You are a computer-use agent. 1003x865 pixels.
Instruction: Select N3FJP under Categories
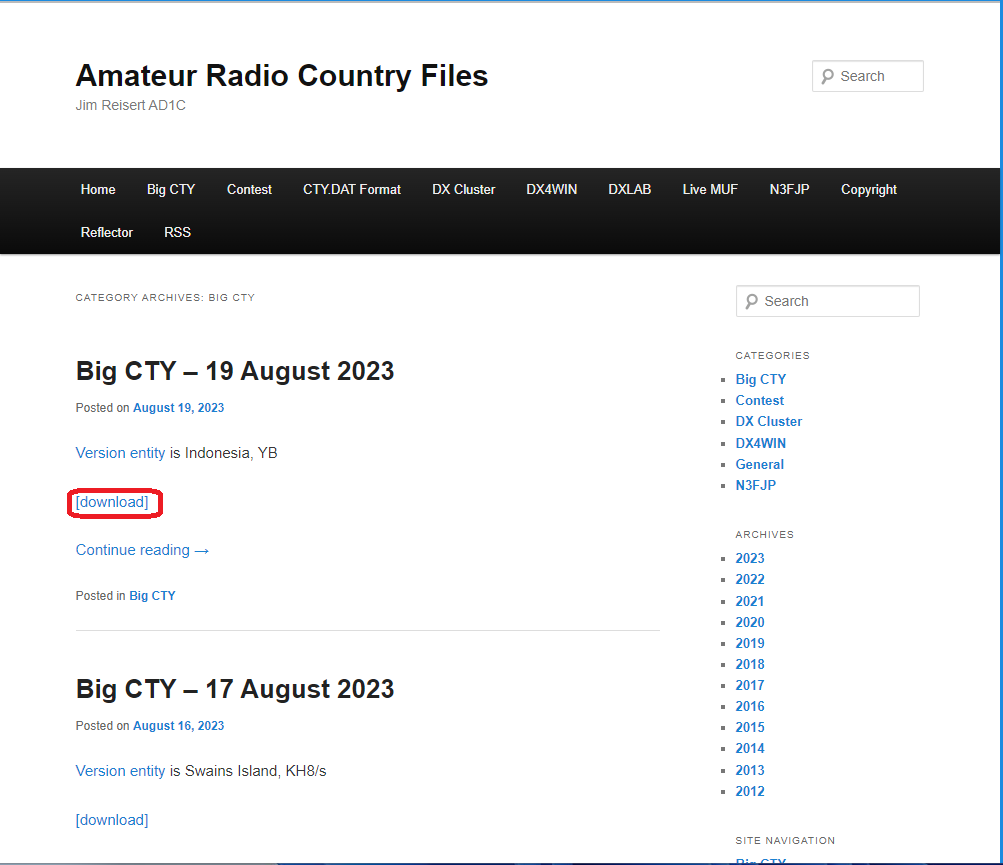tap(755, 486)
